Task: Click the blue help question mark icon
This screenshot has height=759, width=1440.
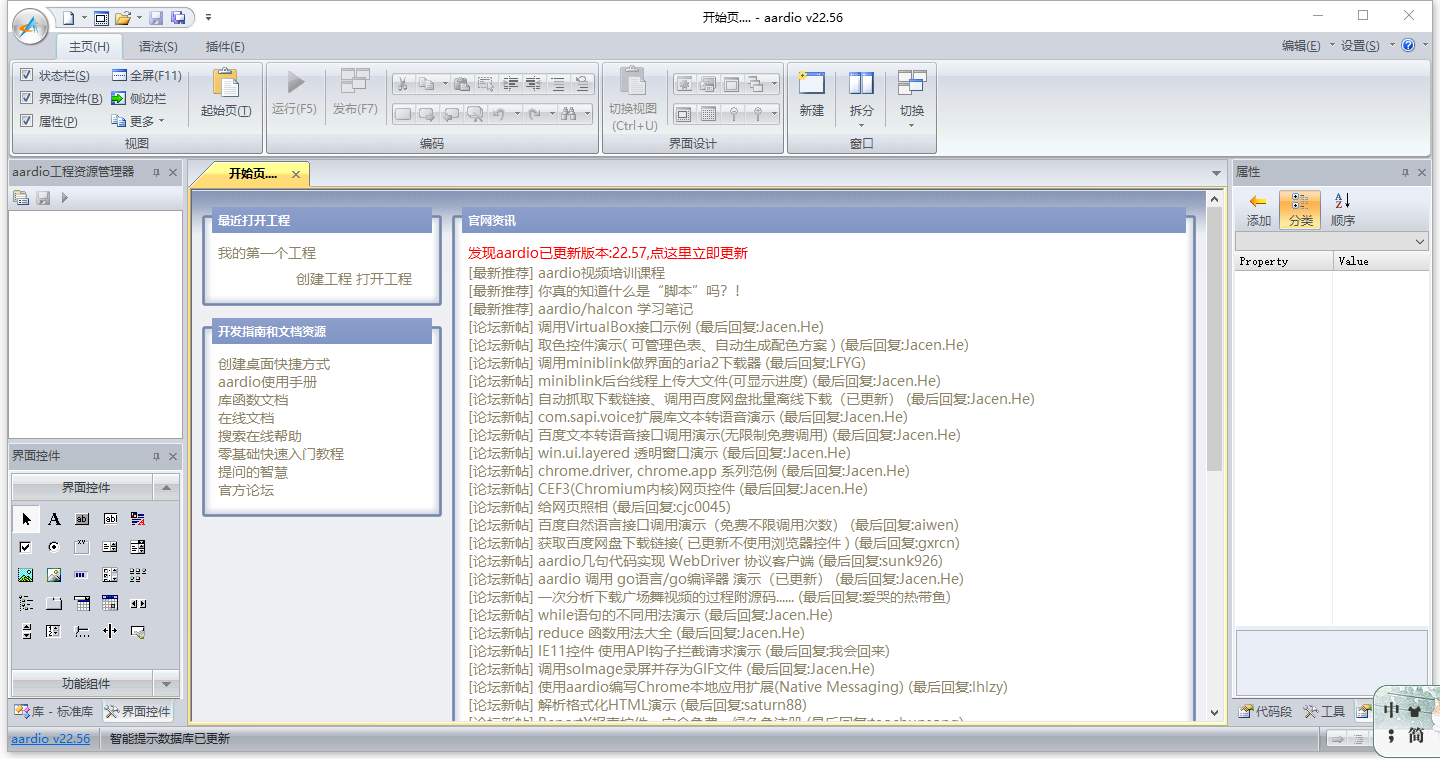Action: point(1409,45)
